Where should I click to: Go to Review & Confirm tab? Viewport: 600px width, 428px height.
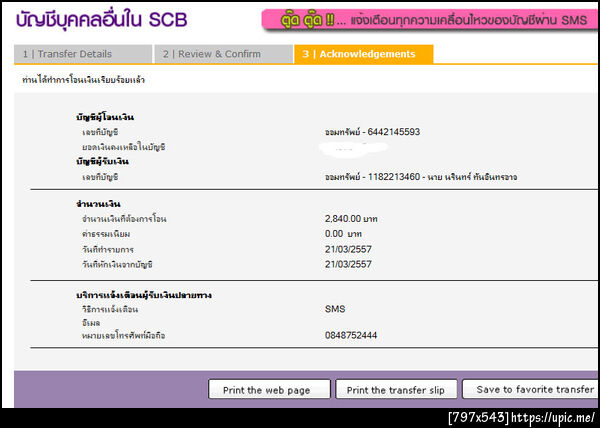point(224,54)
